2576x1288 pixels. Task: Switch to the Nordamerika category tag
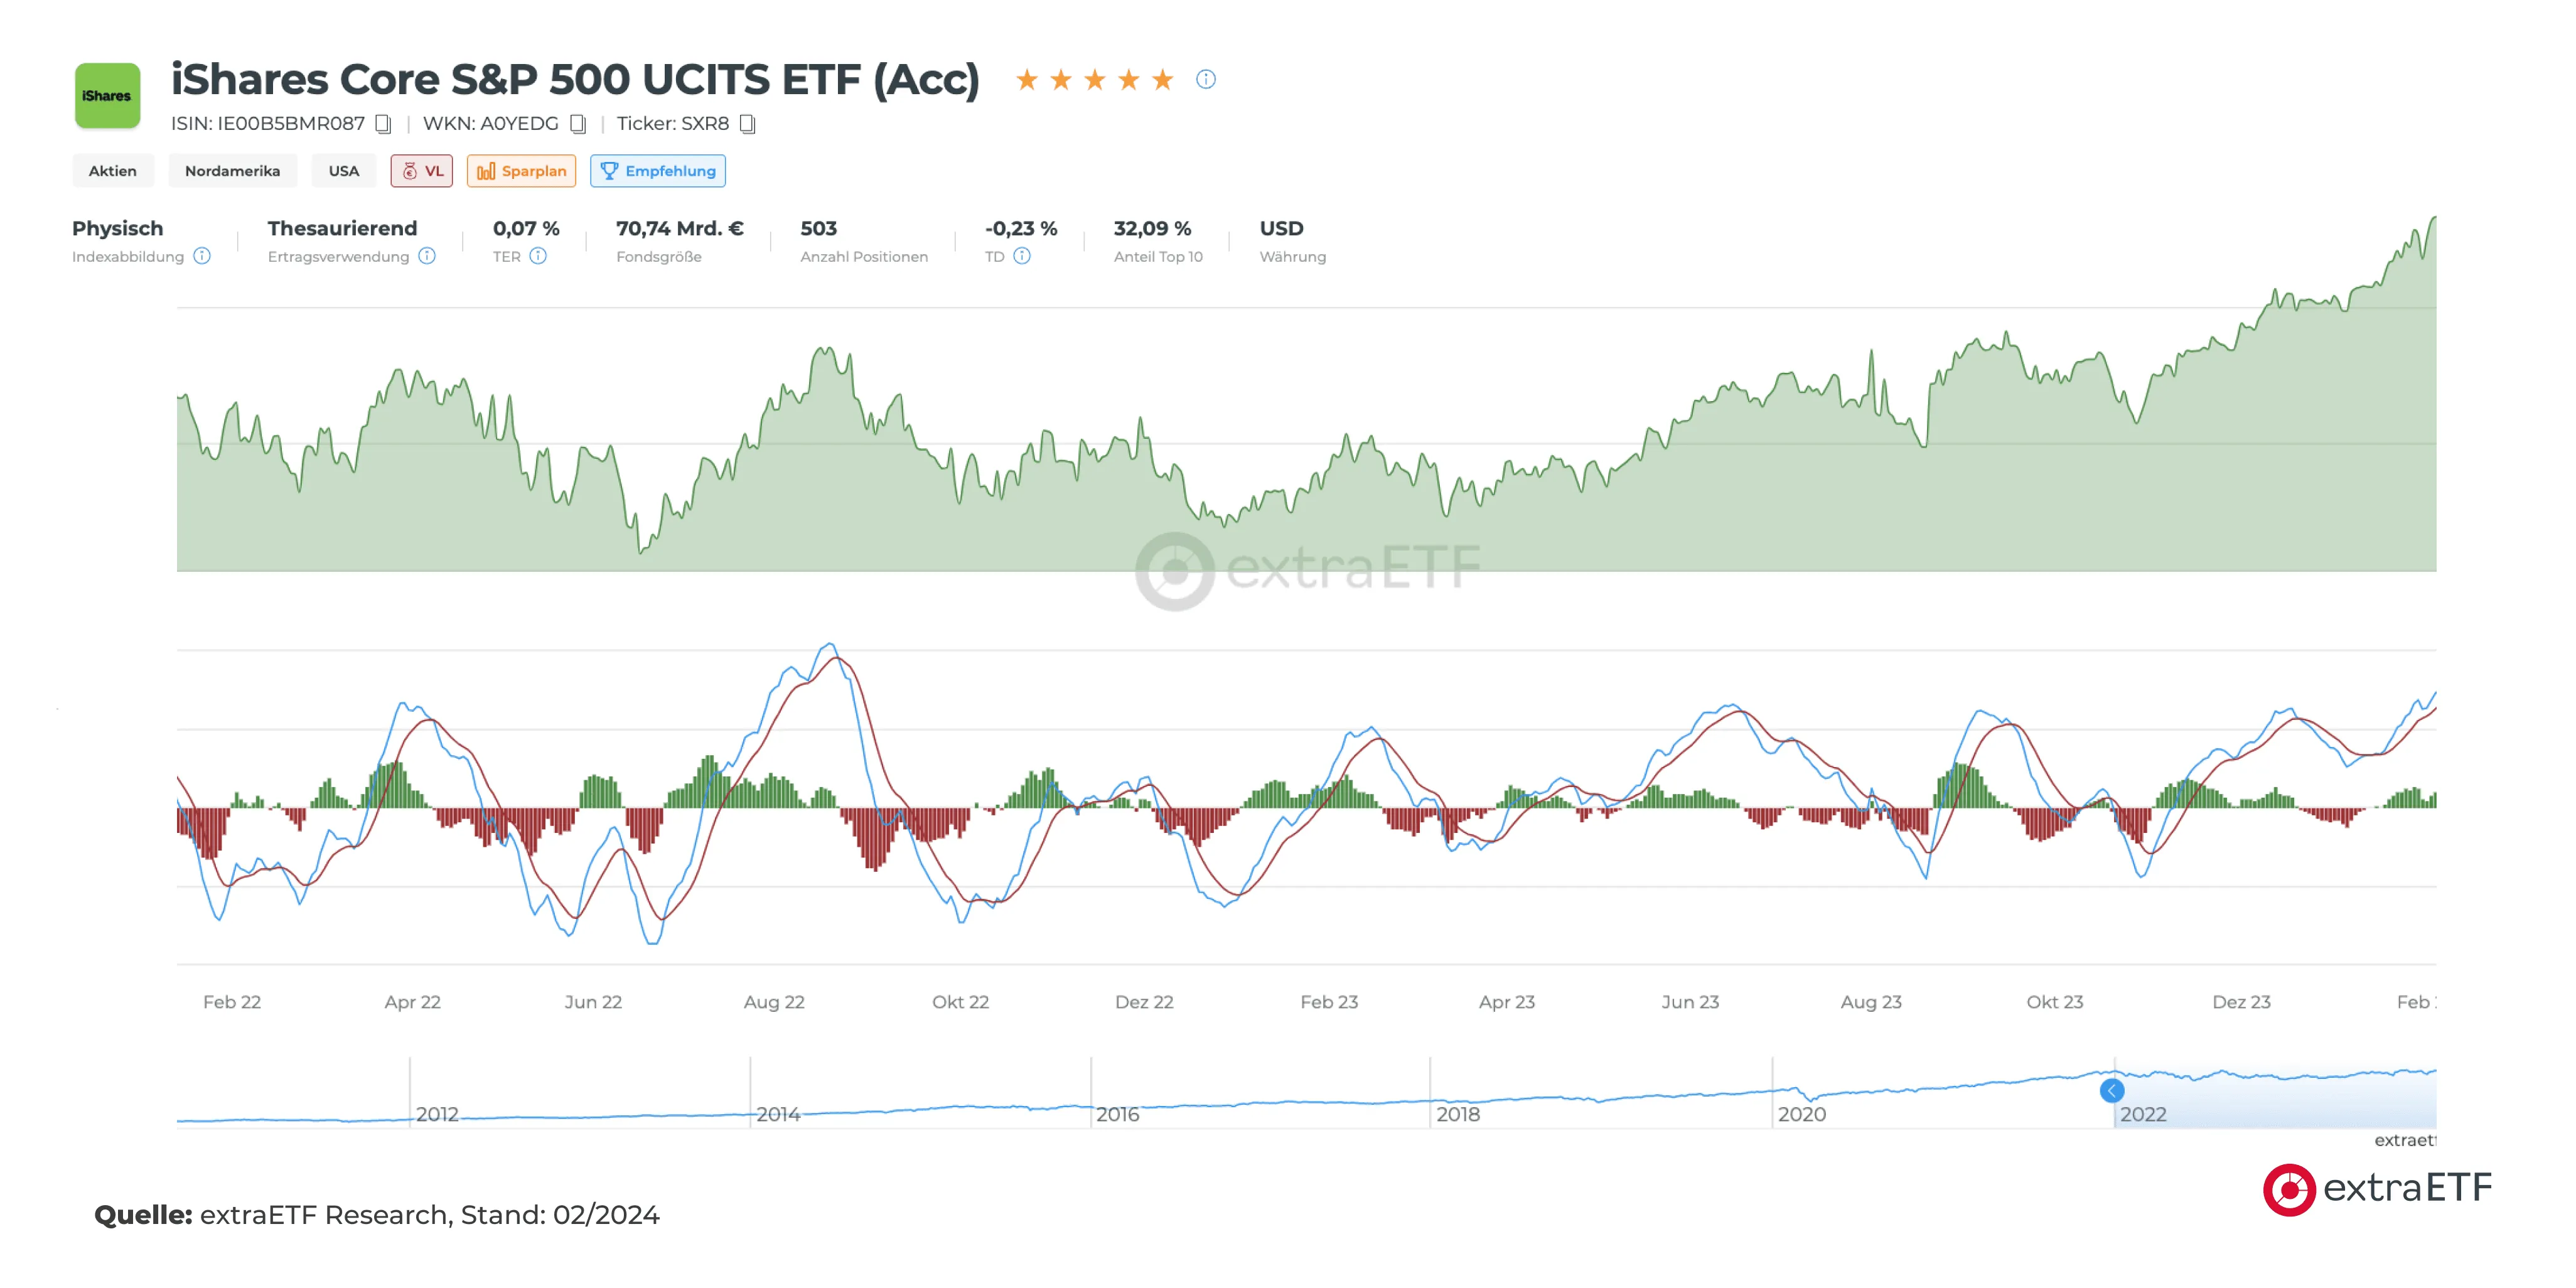[233, 171]
